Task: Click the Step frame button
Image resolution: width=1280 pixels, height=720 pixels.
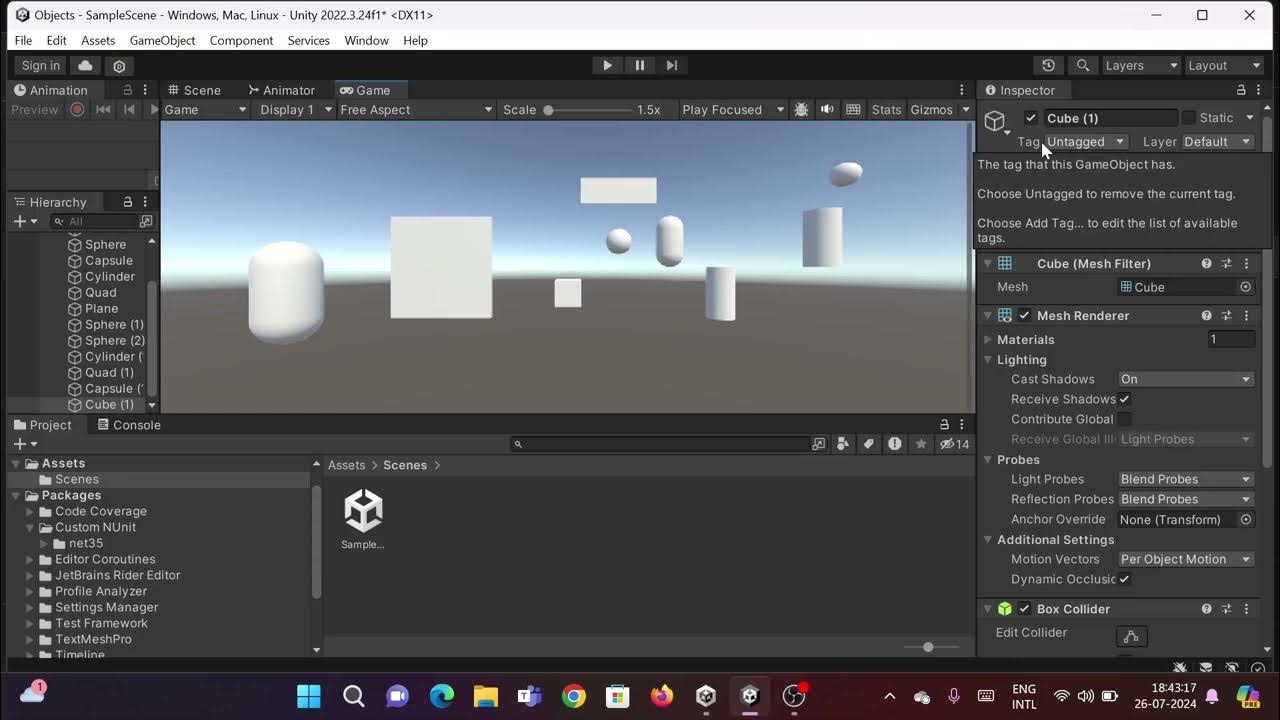Action: tap(672, 65)
